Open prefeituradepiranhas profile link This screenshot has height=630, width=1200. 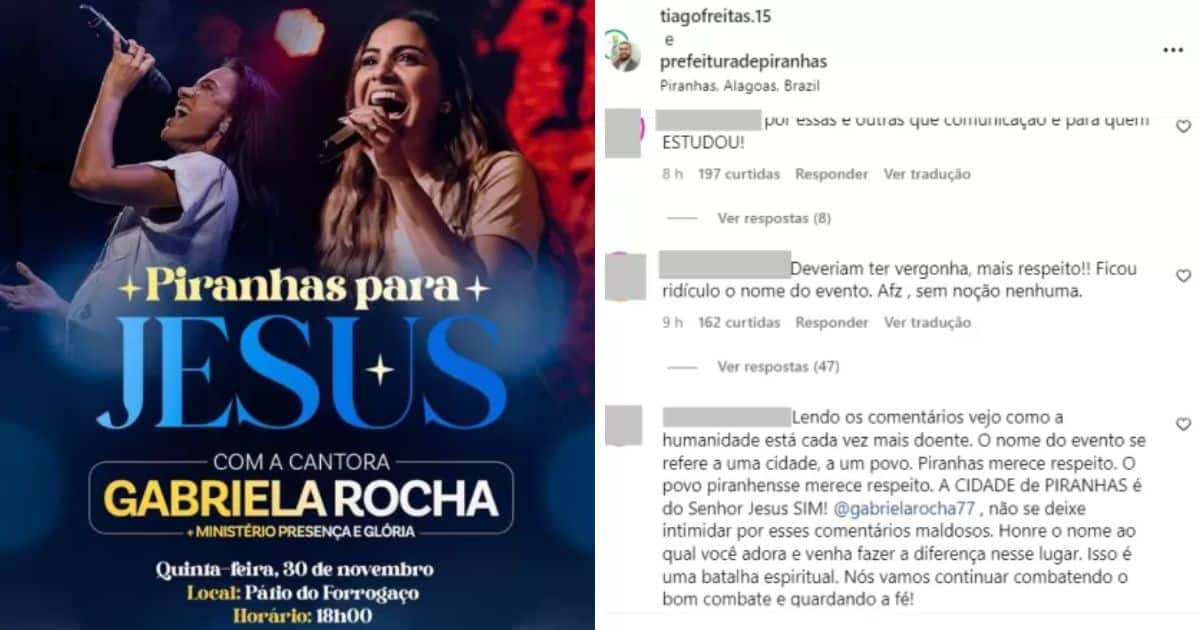[x=743, y=62]
